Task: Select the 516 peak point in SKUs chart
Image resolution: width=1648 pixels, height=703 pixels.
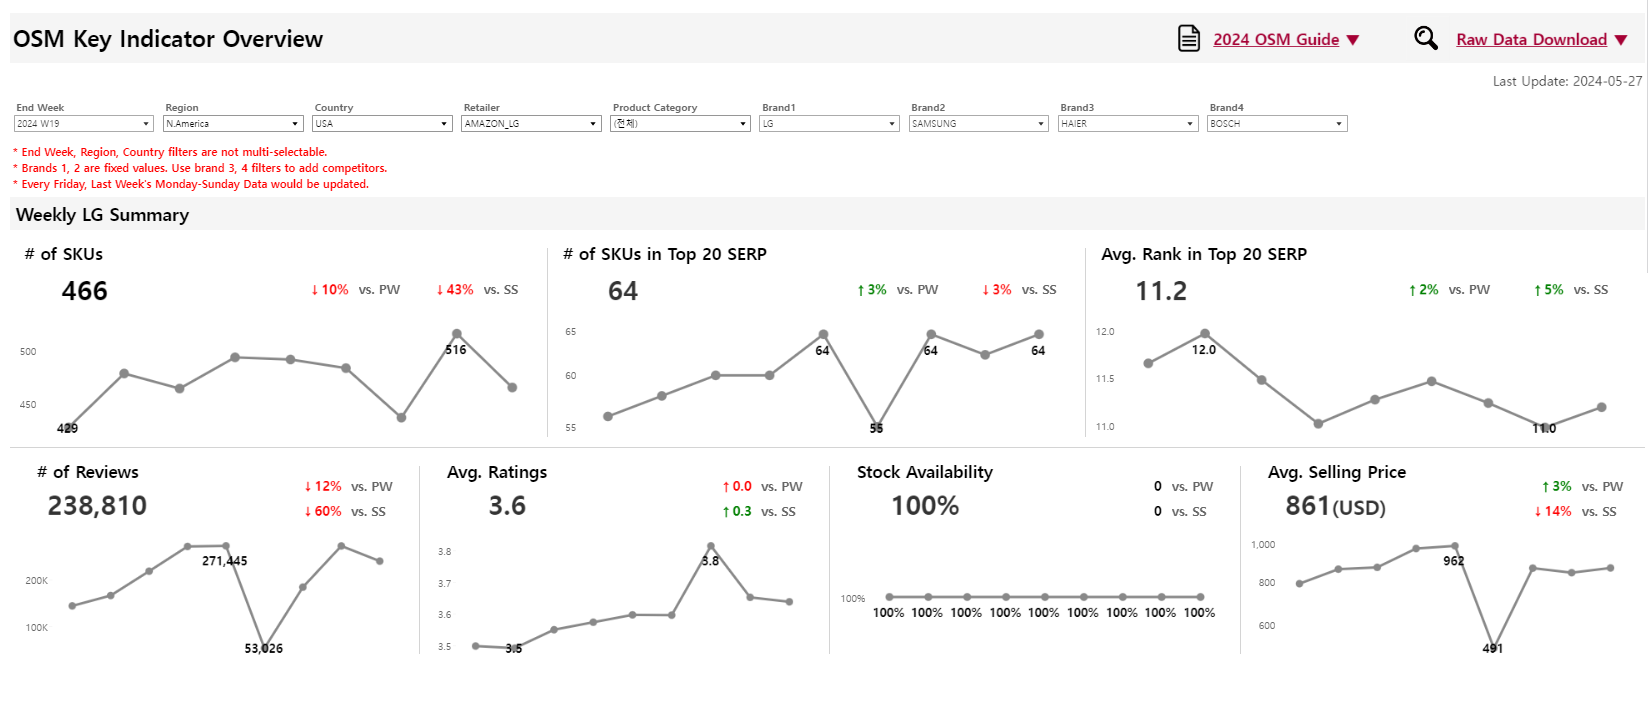Action: (x=457, y=334)
